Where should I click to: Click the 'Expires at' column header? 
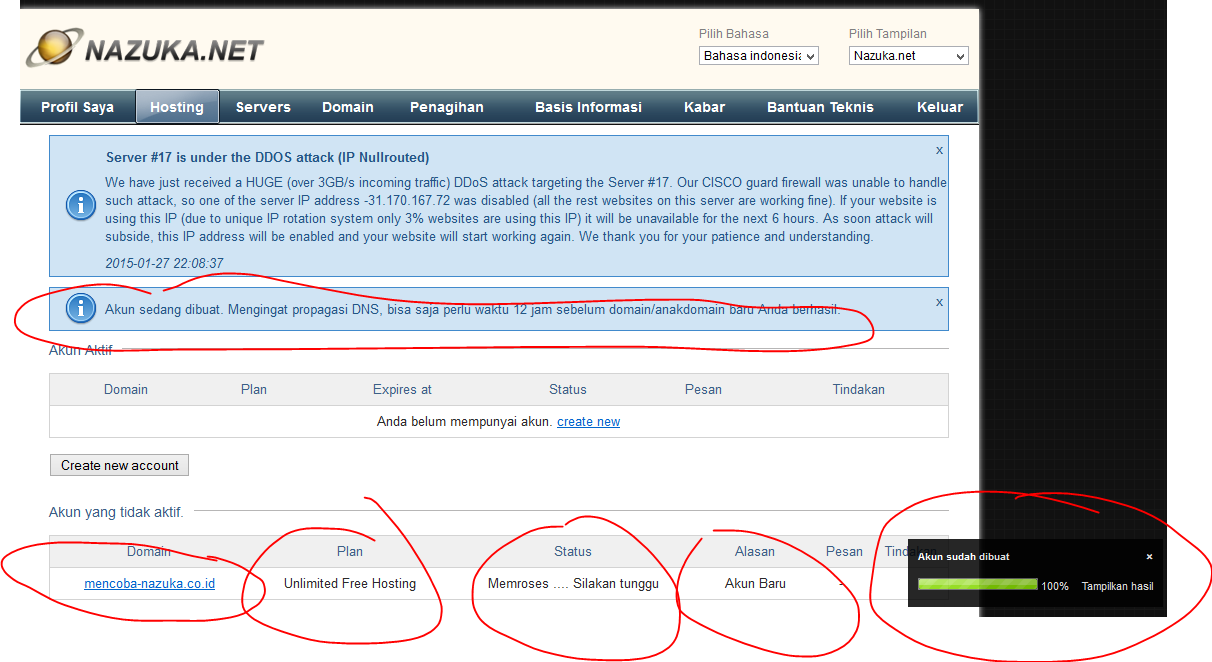(x=402, y=389)
